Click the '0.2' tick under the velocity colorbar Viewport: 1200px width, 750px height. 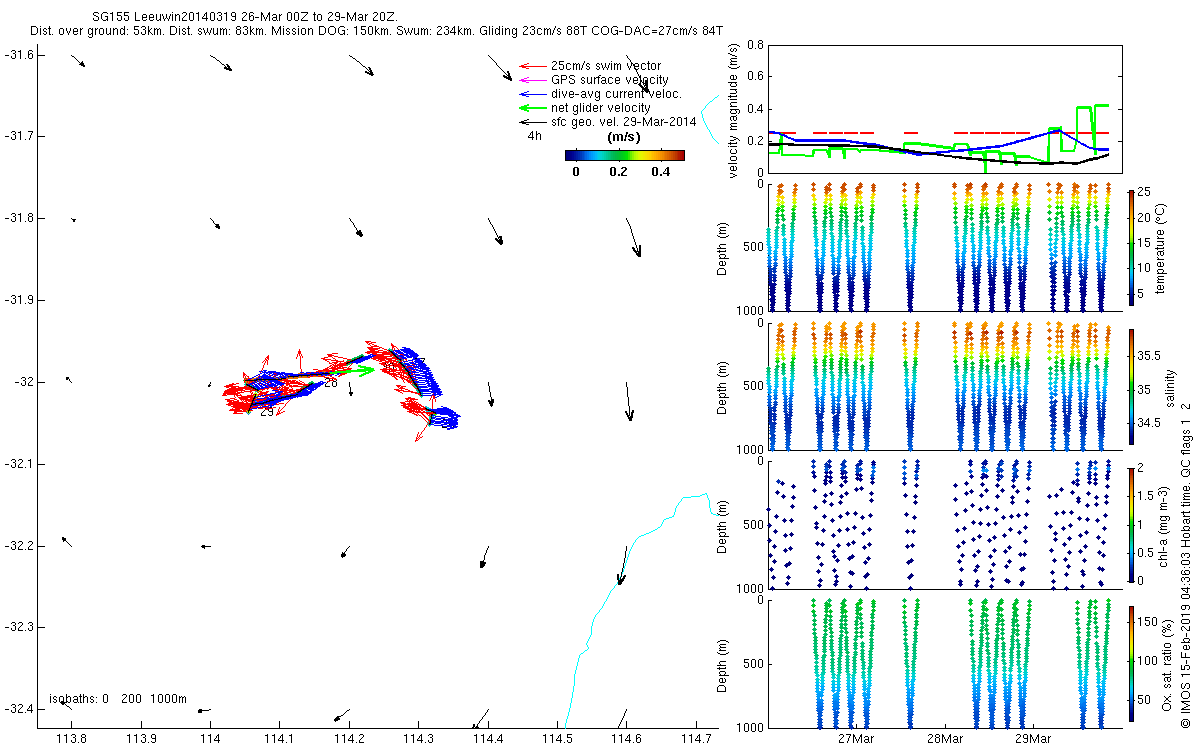(618, 171)
